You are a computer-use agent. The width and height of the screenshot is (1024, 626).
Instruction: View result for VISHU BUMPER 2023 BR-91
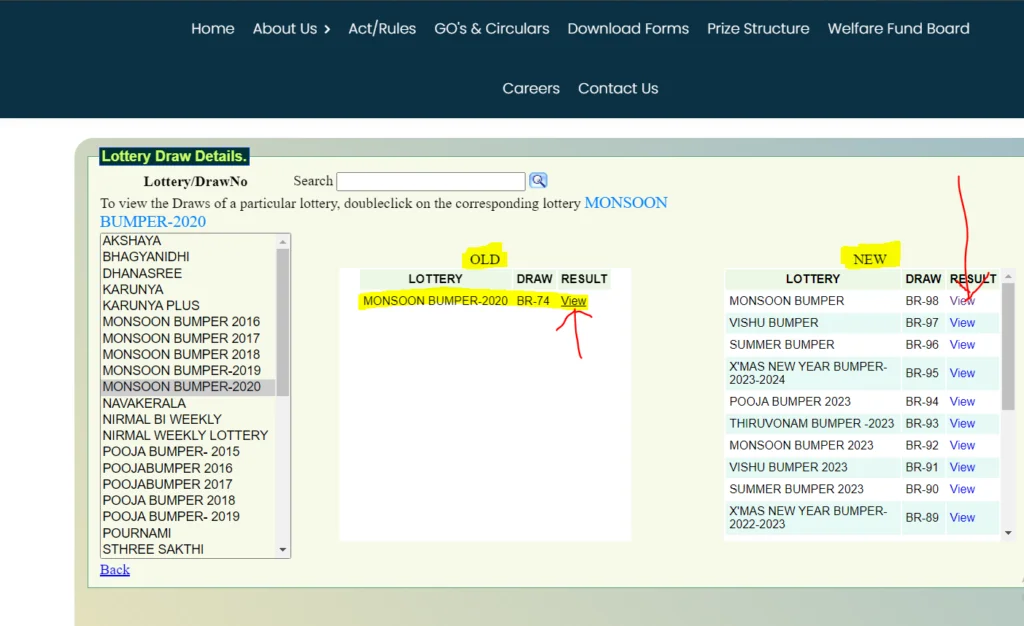click(x=962, y=467)
